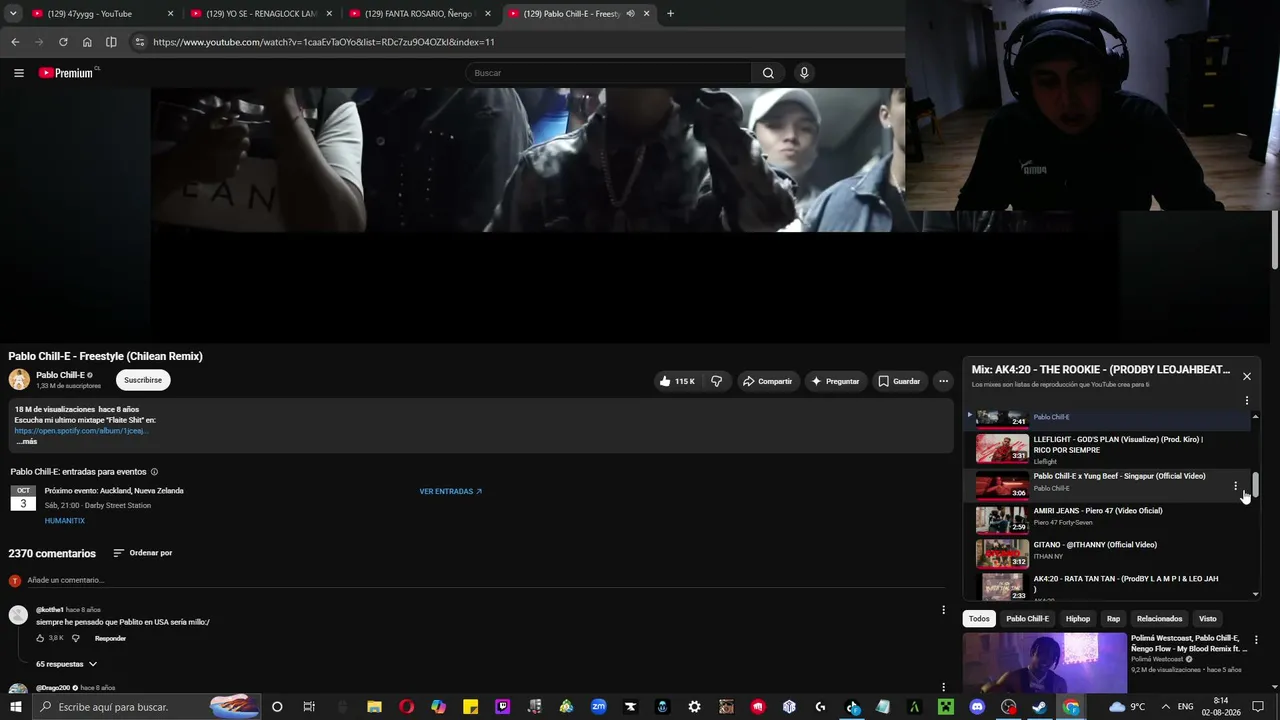Click the page vertical scrollbar thumb
Viewport: 1280px width, 720px height.
[x=1275, y=240]
